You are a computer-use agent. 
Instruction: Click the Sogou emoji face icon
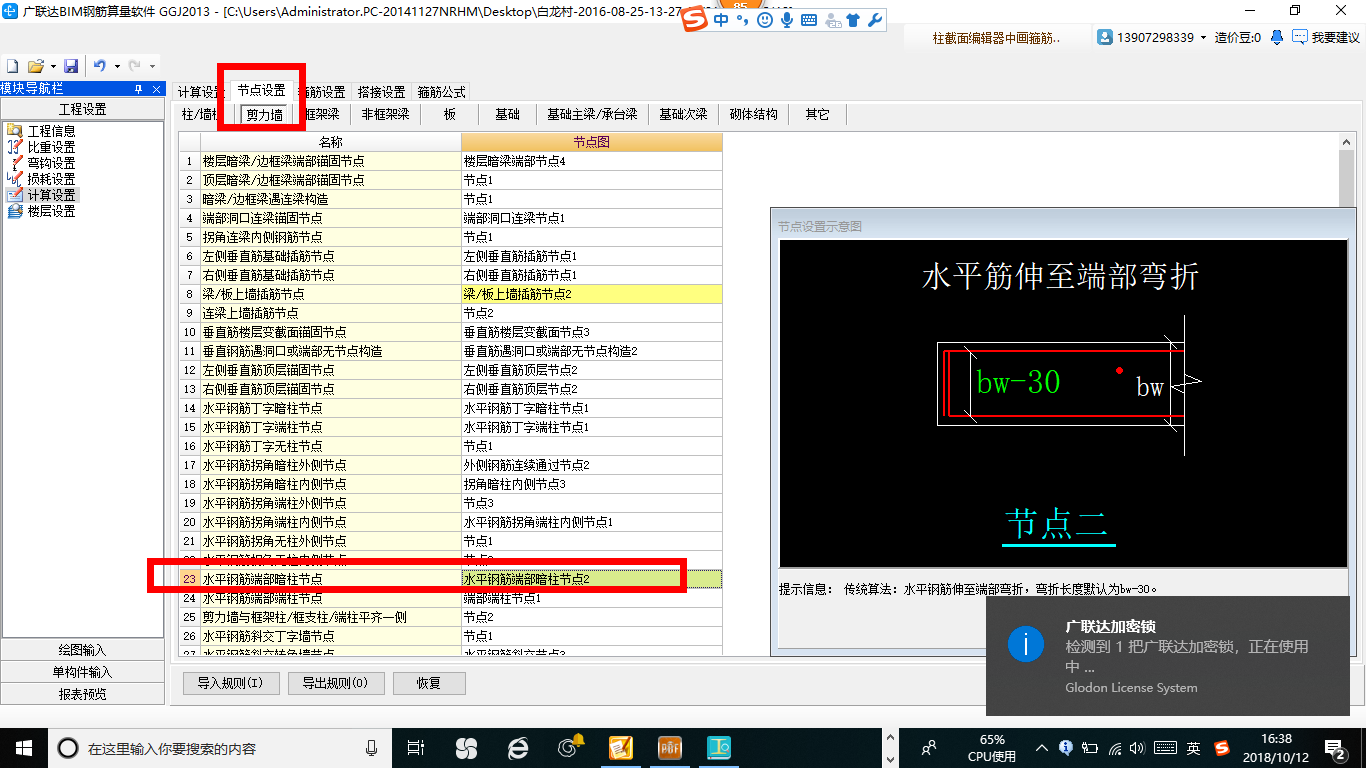[x=765, y=20]
